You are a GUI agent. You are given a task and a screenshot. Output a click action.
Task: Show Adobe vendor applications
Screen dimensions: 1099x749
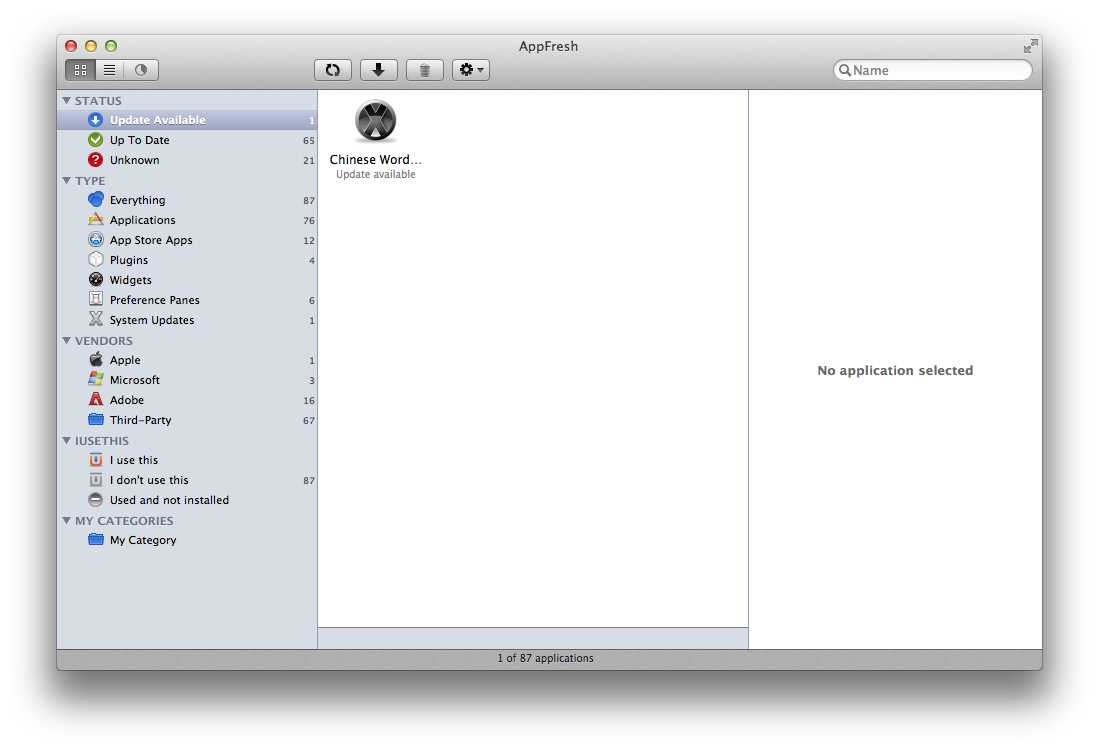tap(187, 399)
